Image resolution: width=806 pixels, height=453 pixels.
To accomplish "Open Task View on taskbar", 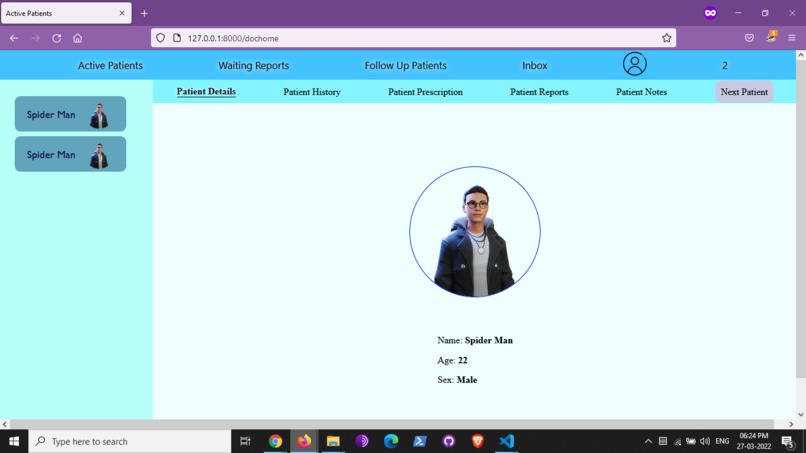I will [245, 441].
